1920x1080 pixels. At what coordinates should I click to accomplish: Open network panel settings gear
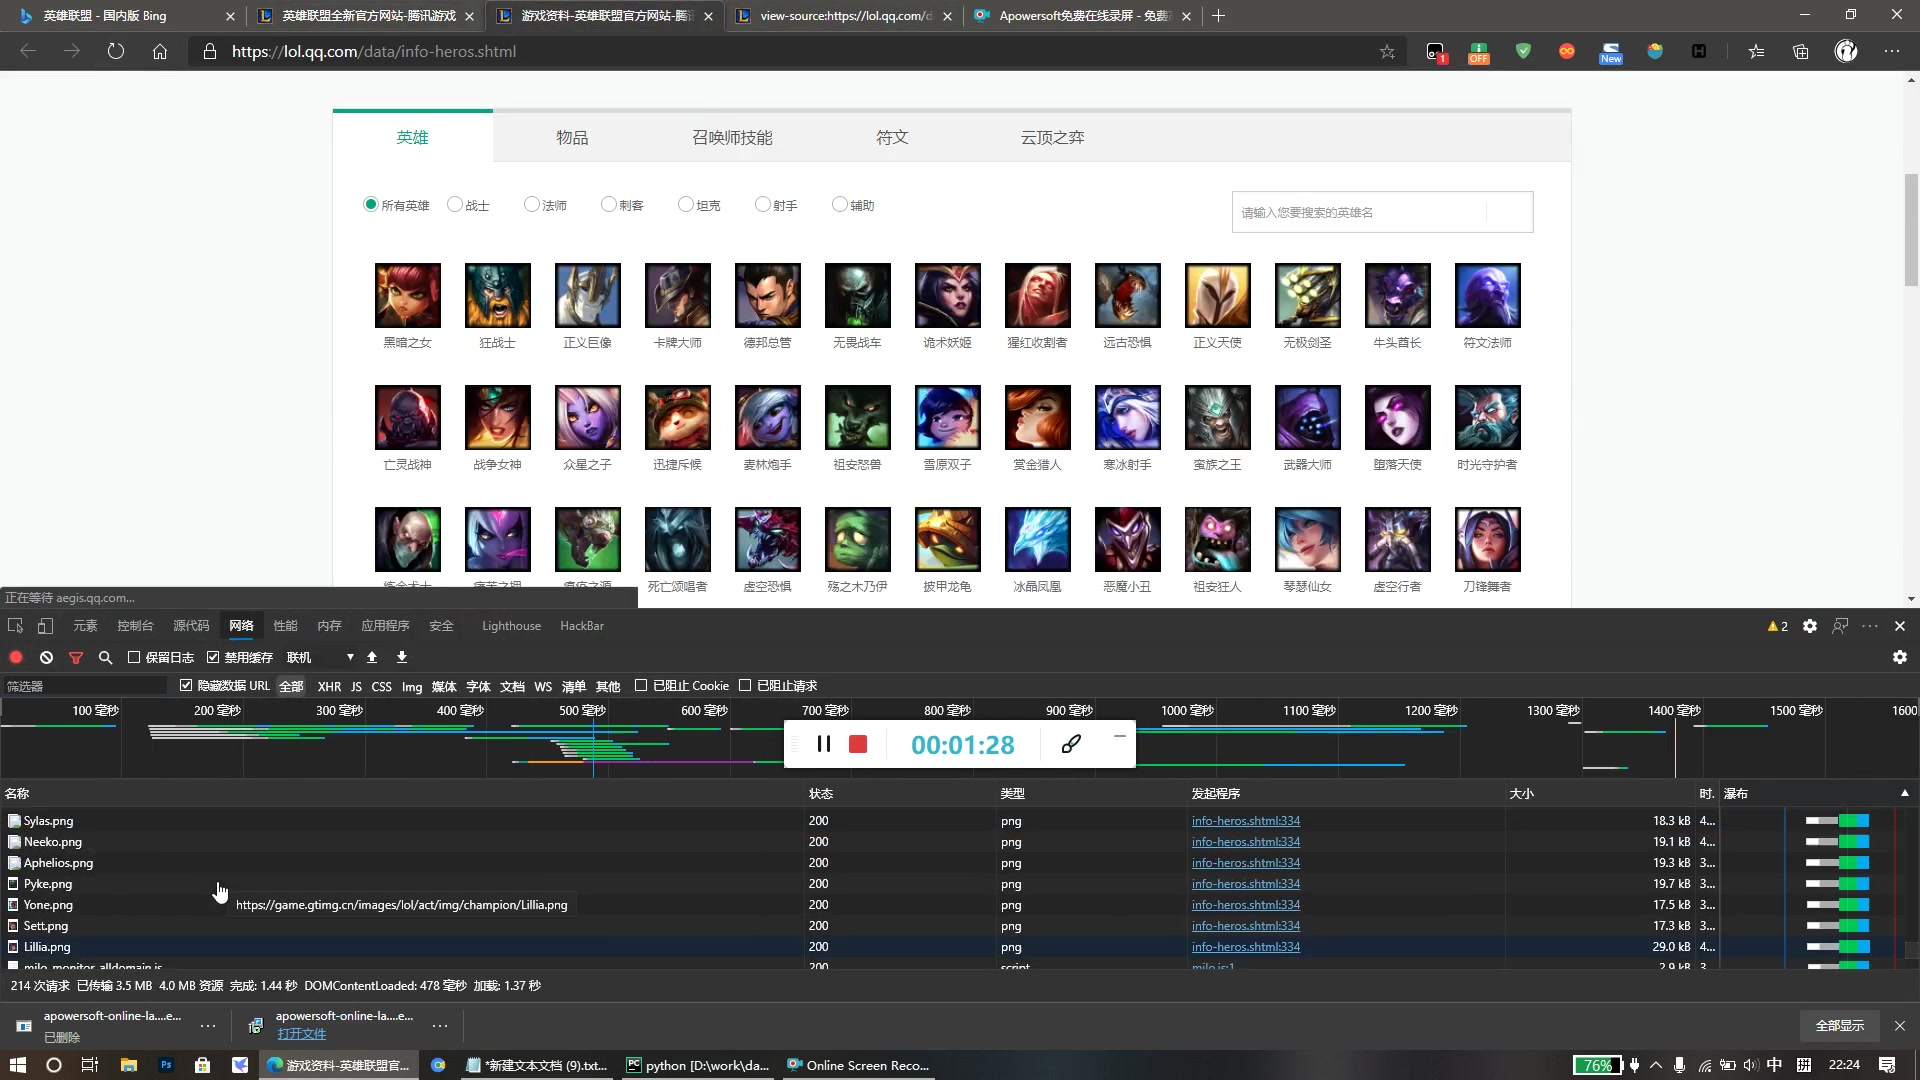(x=1899, y=657)
